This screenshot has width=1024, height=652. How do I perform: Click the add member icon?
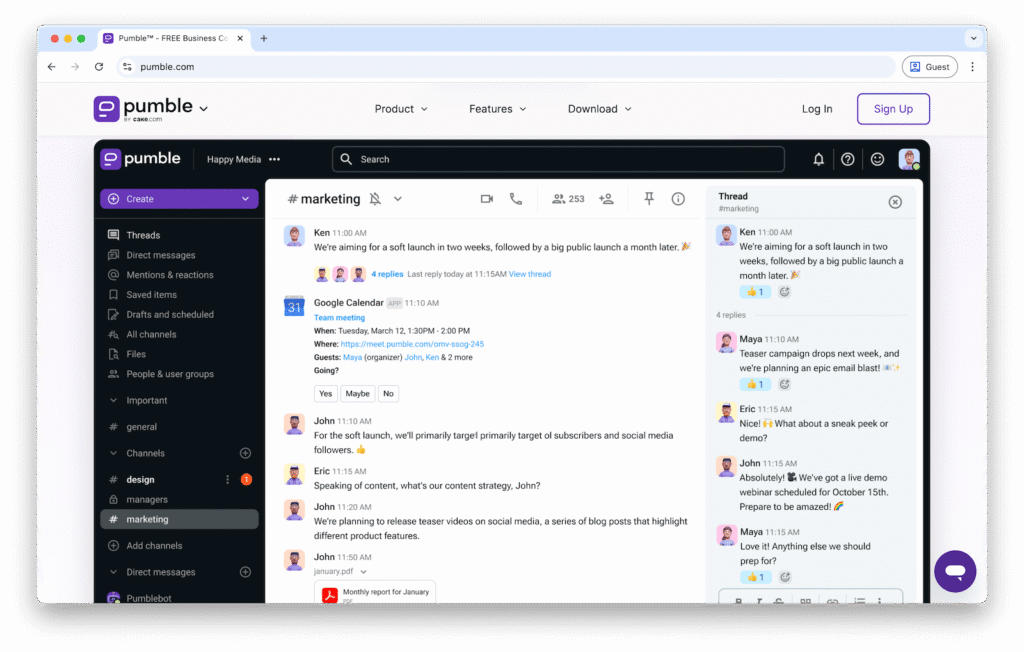tap(606, 199)
